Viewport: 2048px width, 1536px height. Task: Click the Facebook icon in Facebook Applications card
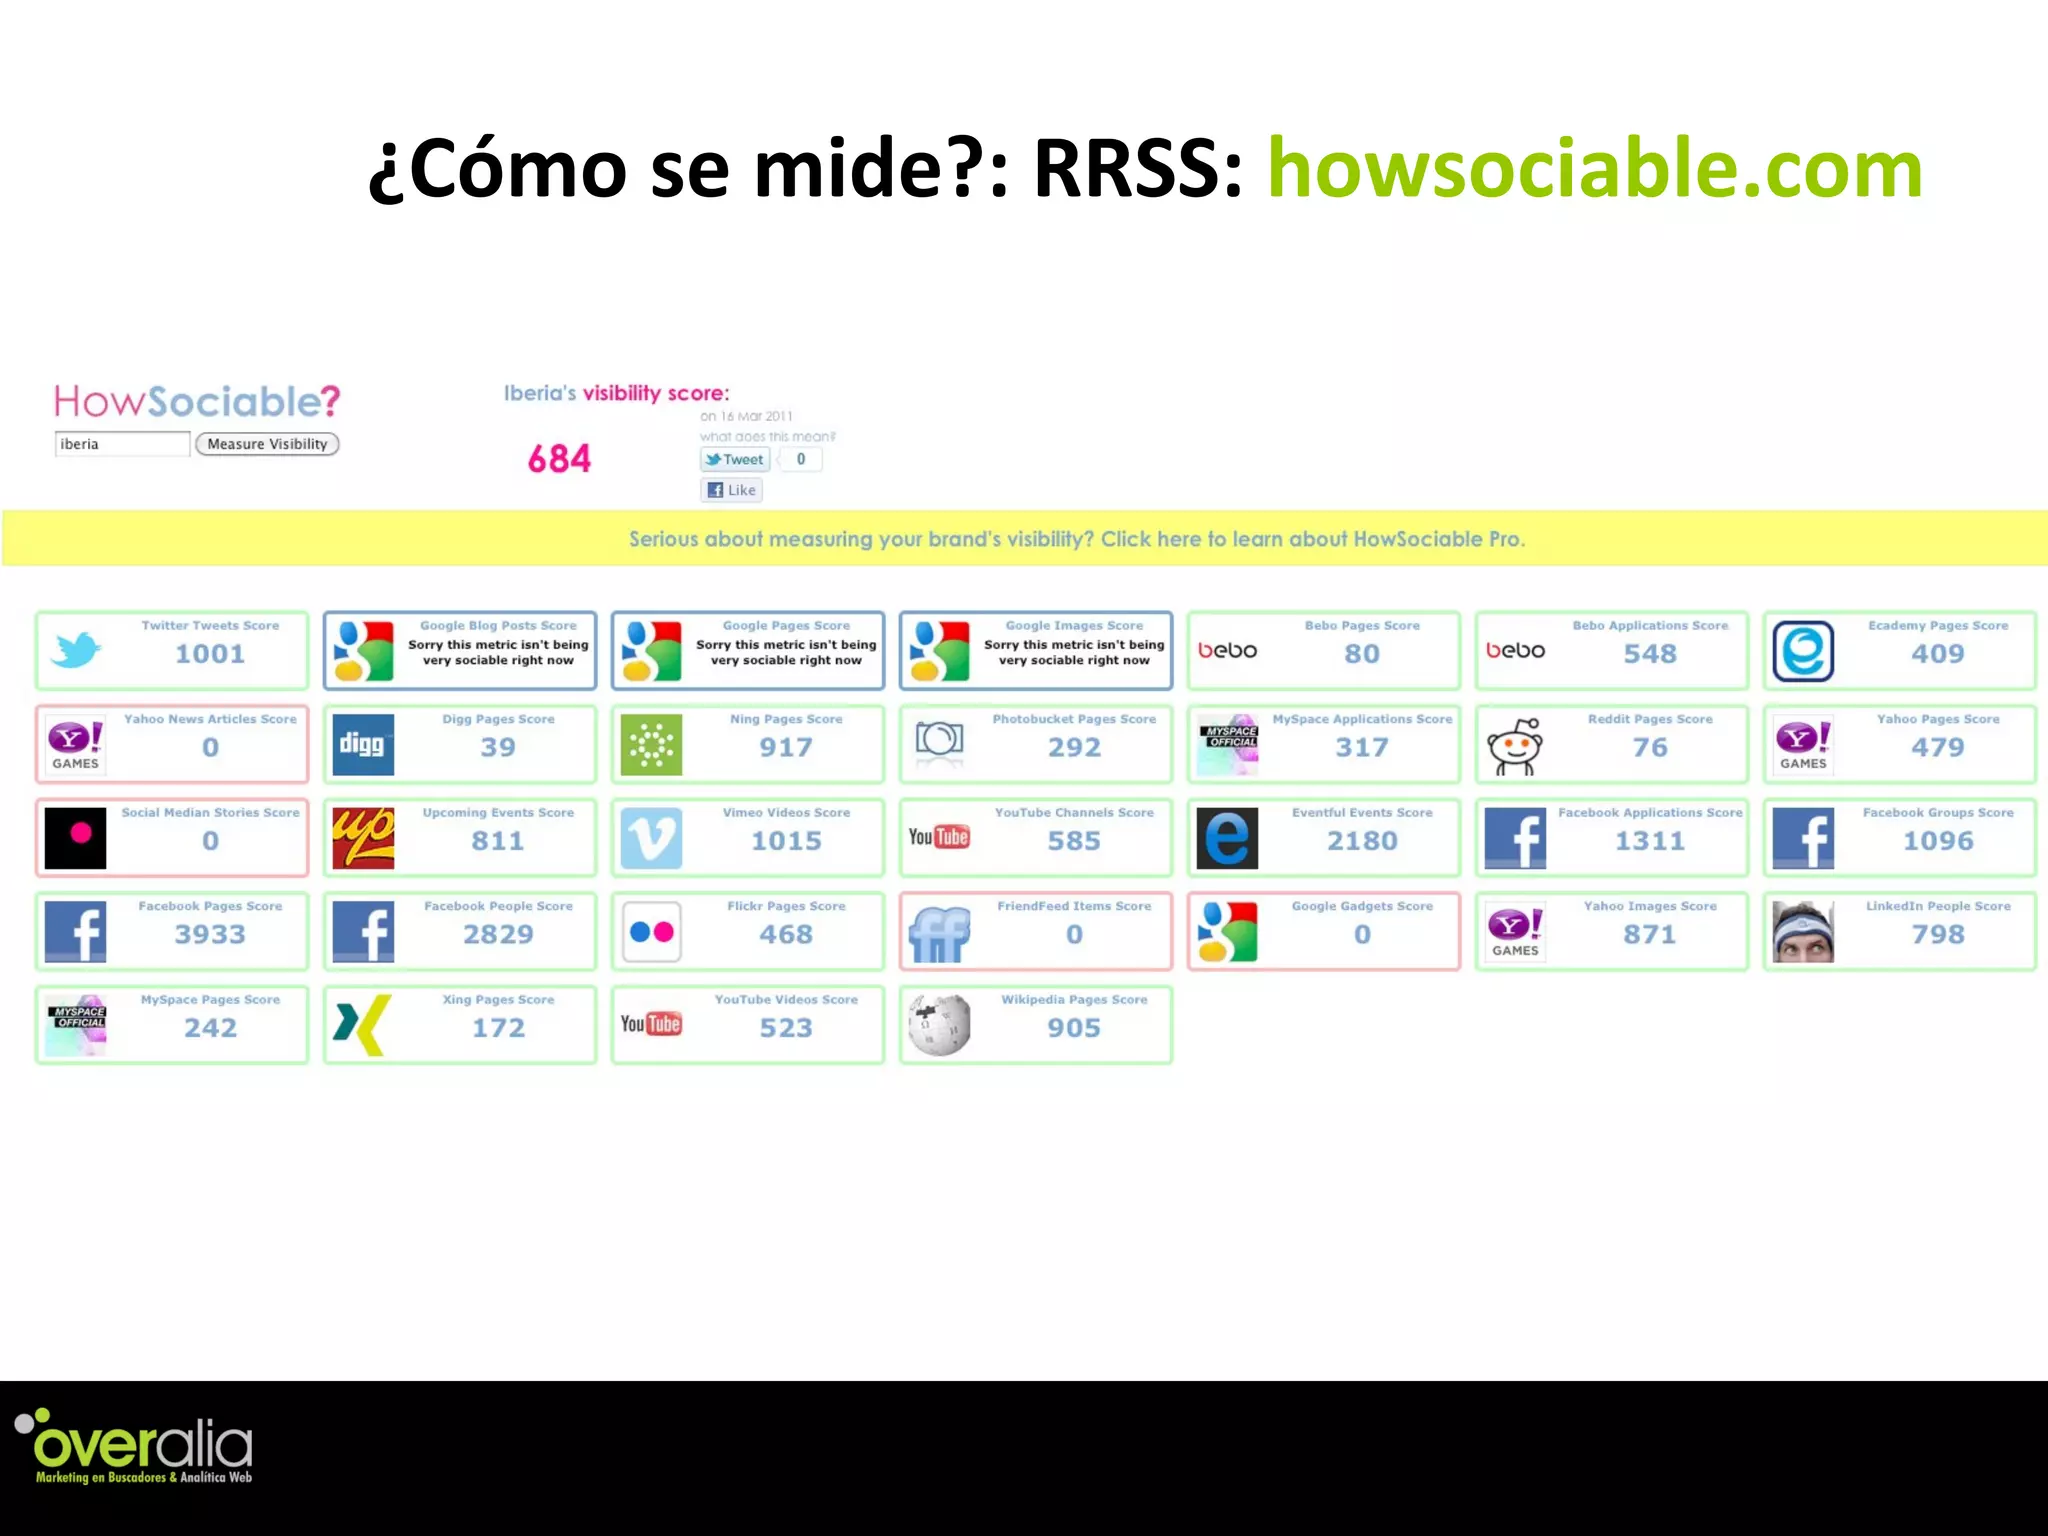pyautogui.click(x=1515, y=838)
